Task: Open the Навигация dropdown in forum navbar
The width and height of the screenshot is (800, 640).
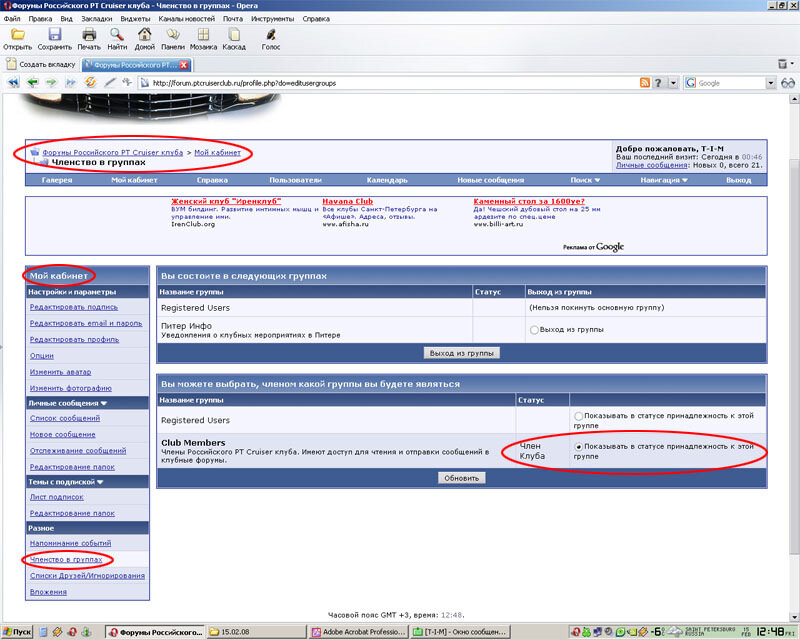Action: click(664, 180)
